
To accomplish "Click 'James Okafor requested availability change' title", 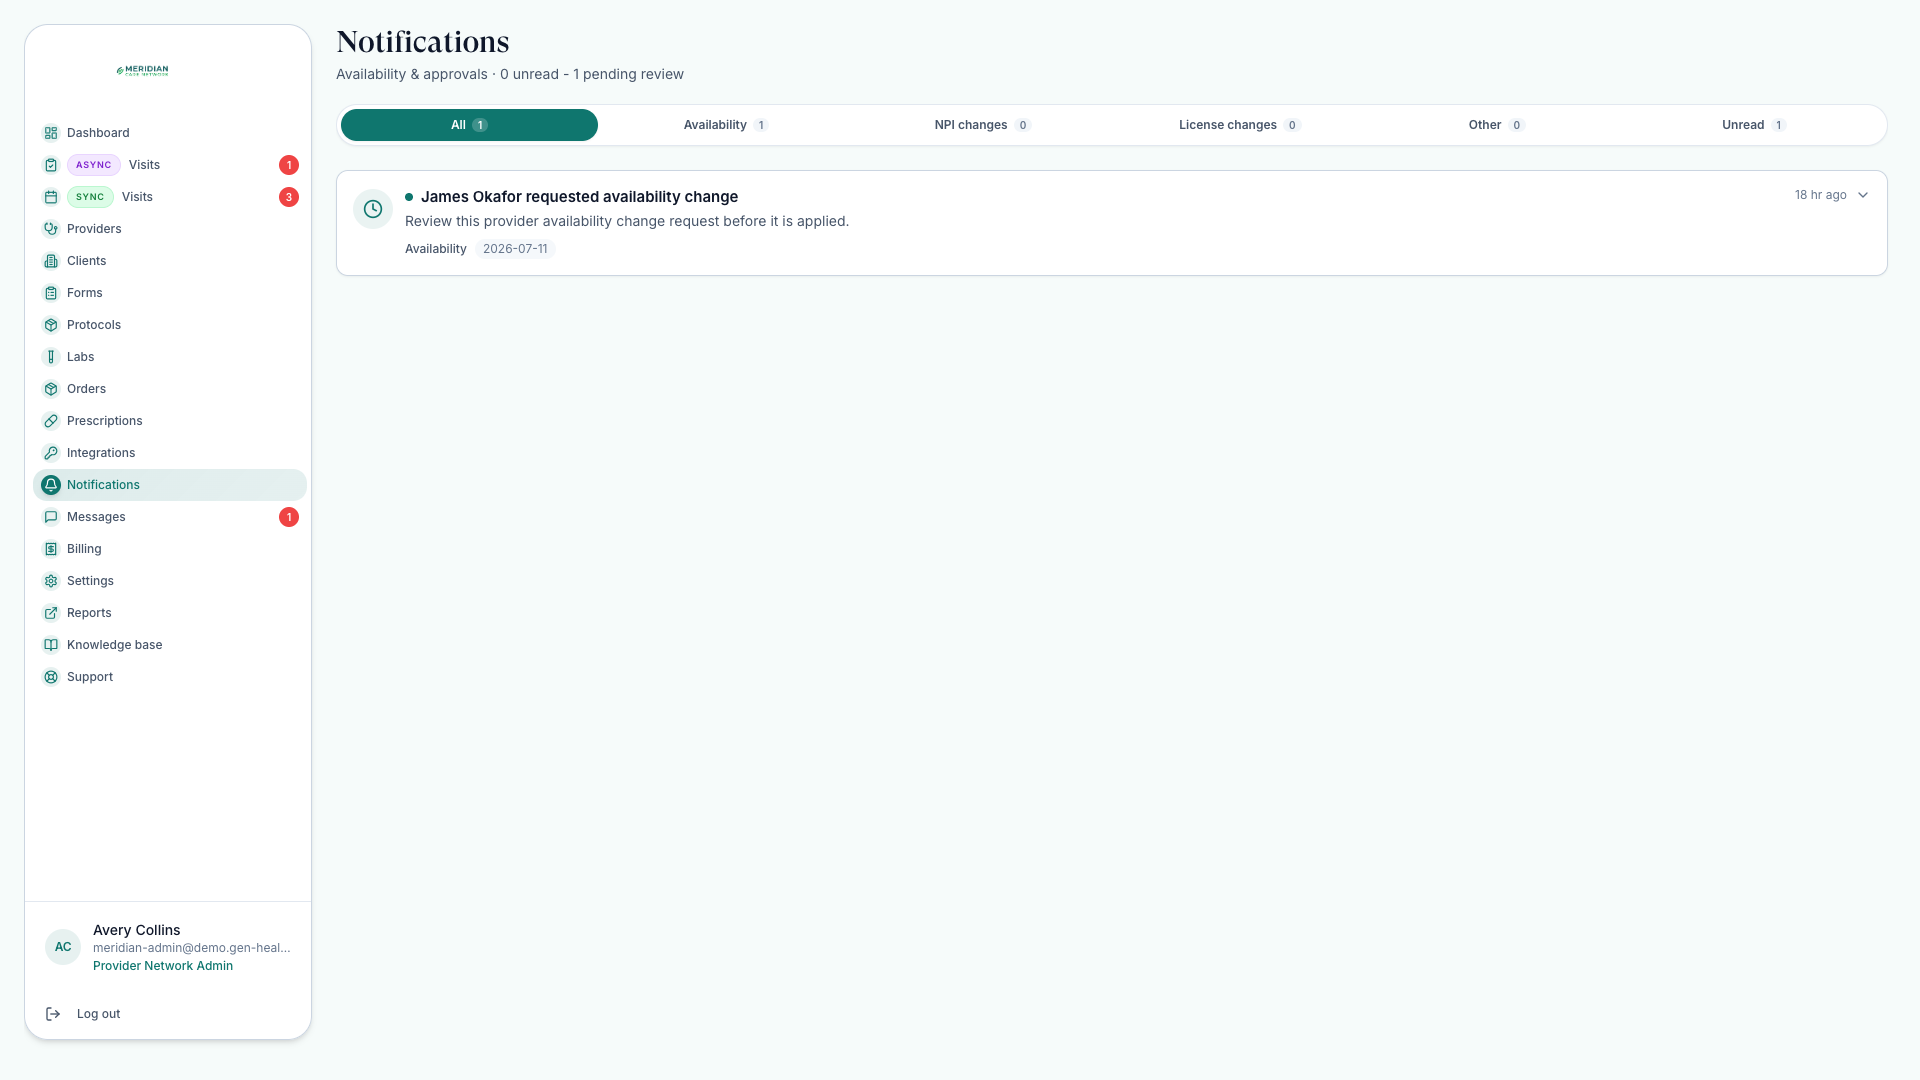I will pyautogui.click(x=579, y=197).
